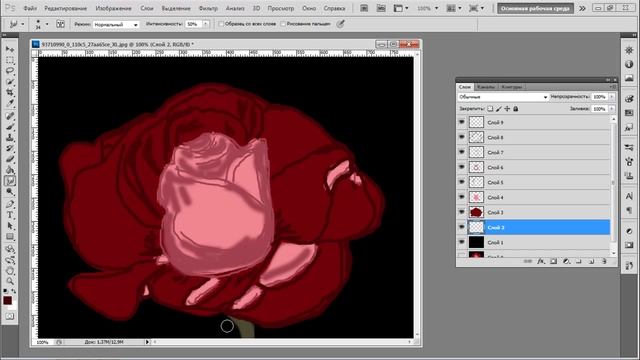Image resolution: width=640 pixels, height=360 pixels.
Task: Select layer Слой 1
Action: tap(534, 242)
